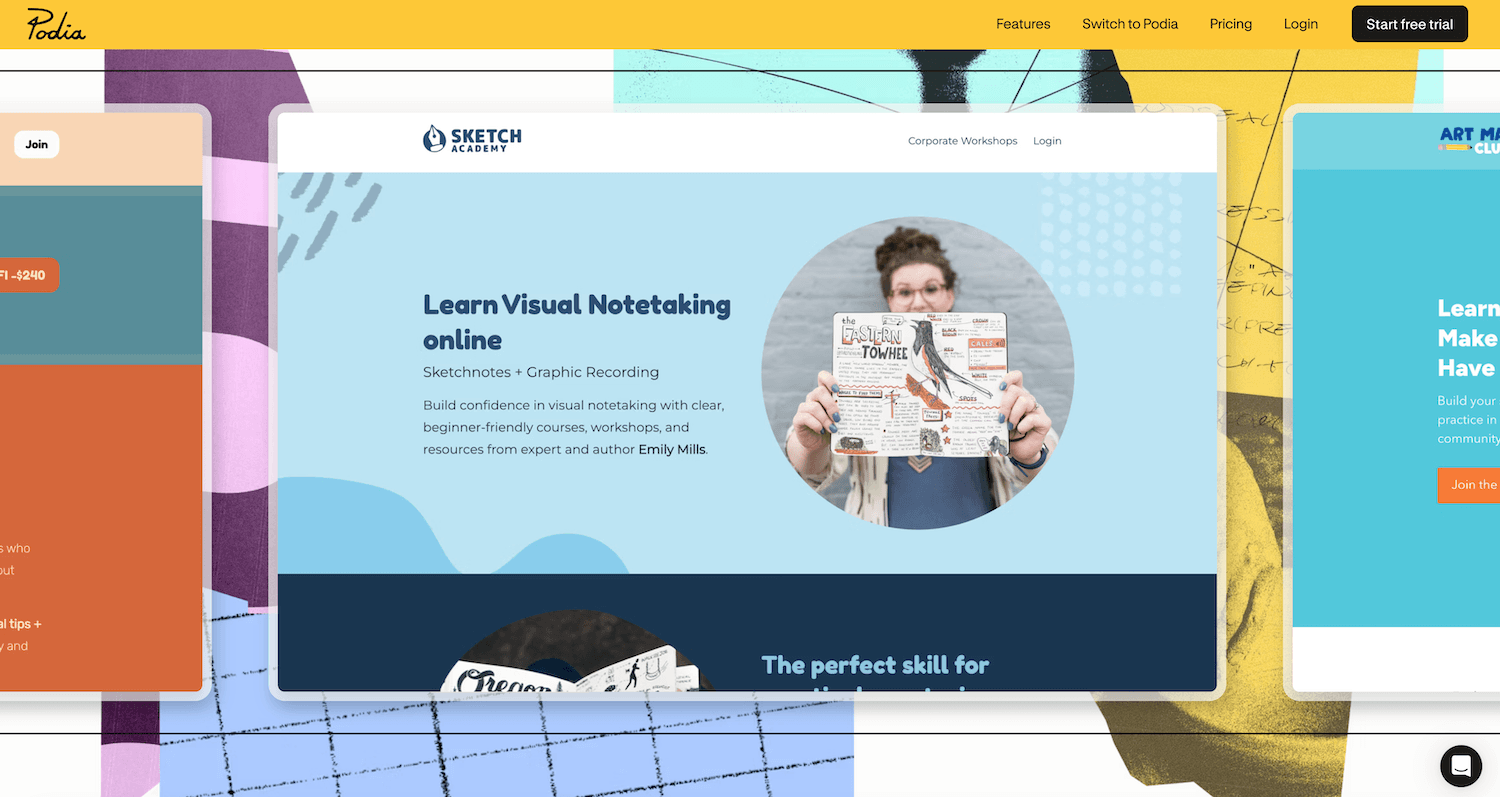Click the orange $240 price button
This screenshot has height=797, width=1500.
29,275
